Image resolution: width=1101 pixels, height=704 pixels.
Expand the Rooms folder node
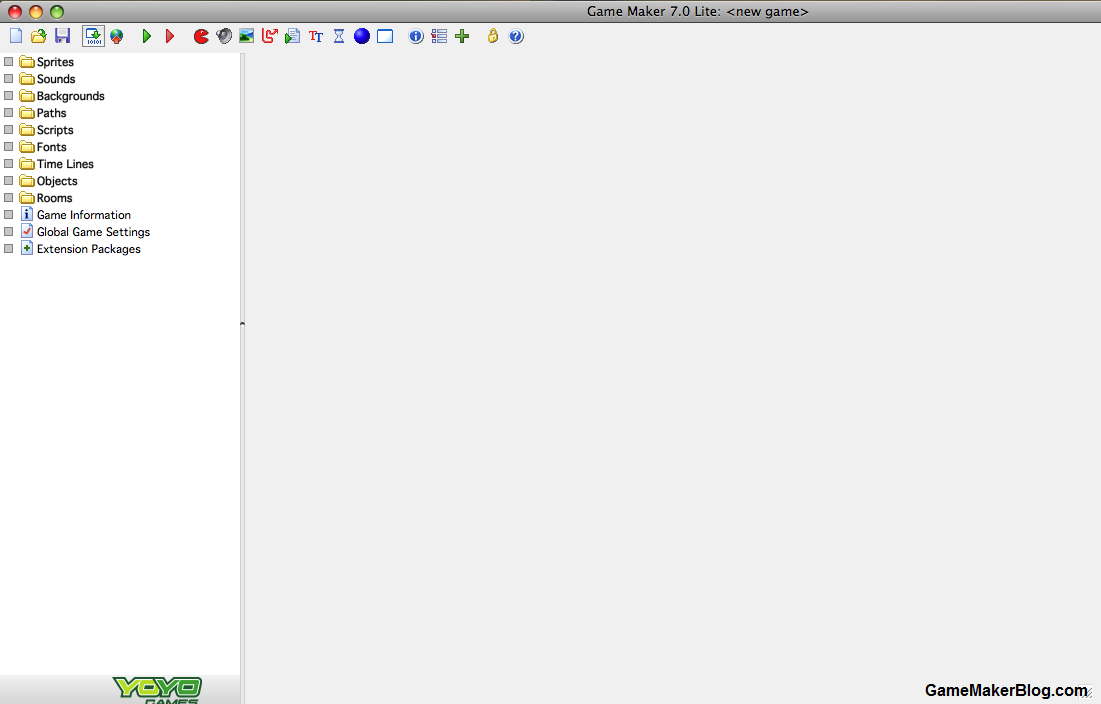8,198
